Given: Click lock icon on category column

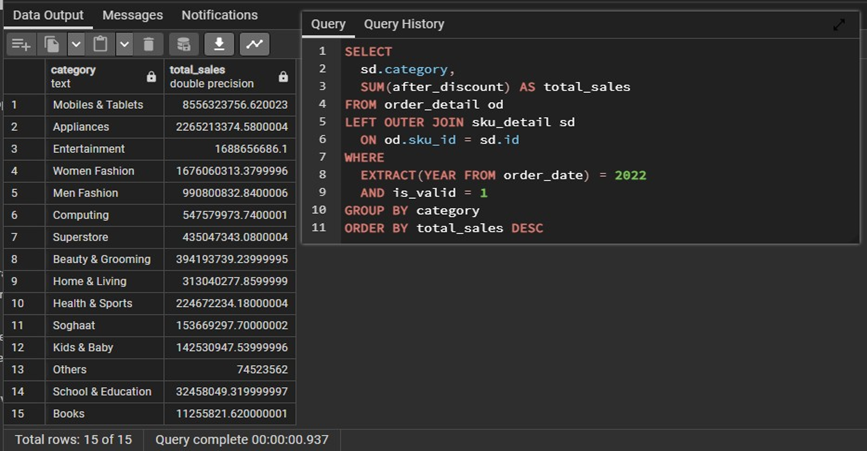Looking at the screenshot, I should (151, 77).
